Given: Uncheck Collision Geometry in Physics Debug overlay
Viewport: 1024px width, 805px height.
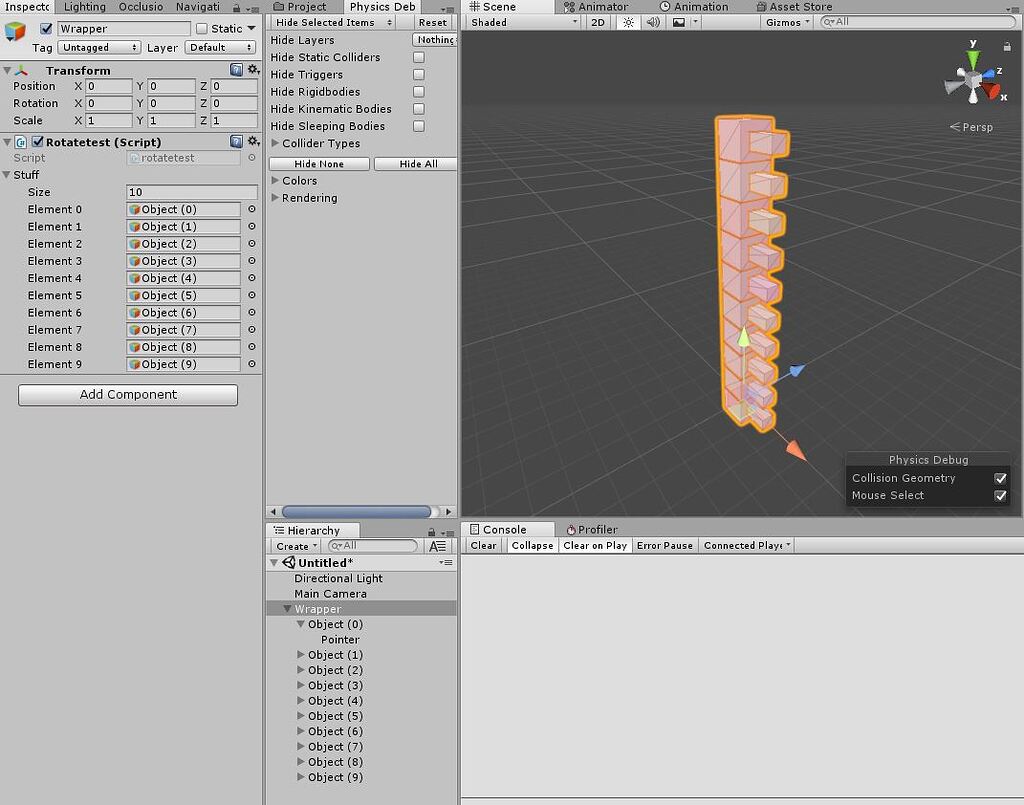Looking at the screenshot, I should click(x=1001, y=478).
